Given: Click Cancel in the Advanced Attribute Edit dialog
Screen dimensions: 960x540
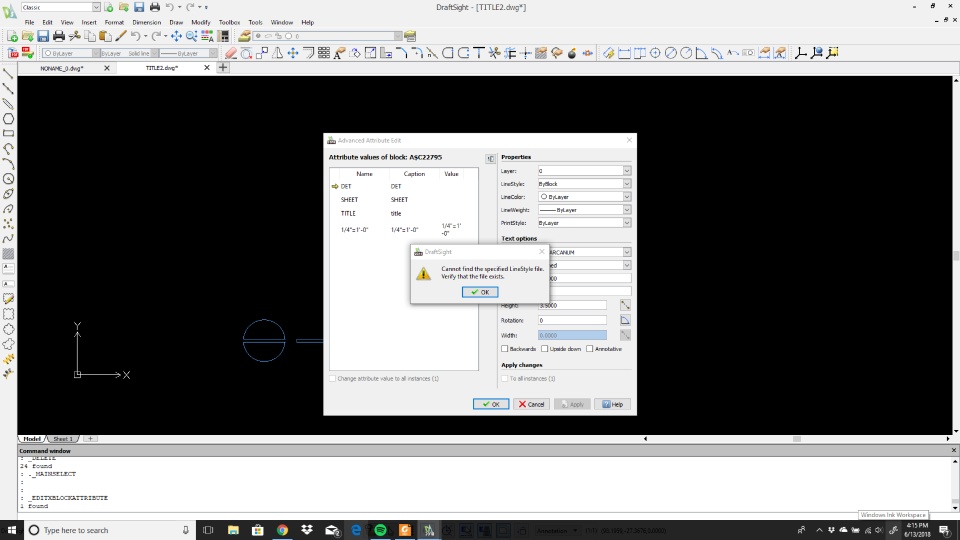Looking at the screenshot, I should click(x=531, y=404).
